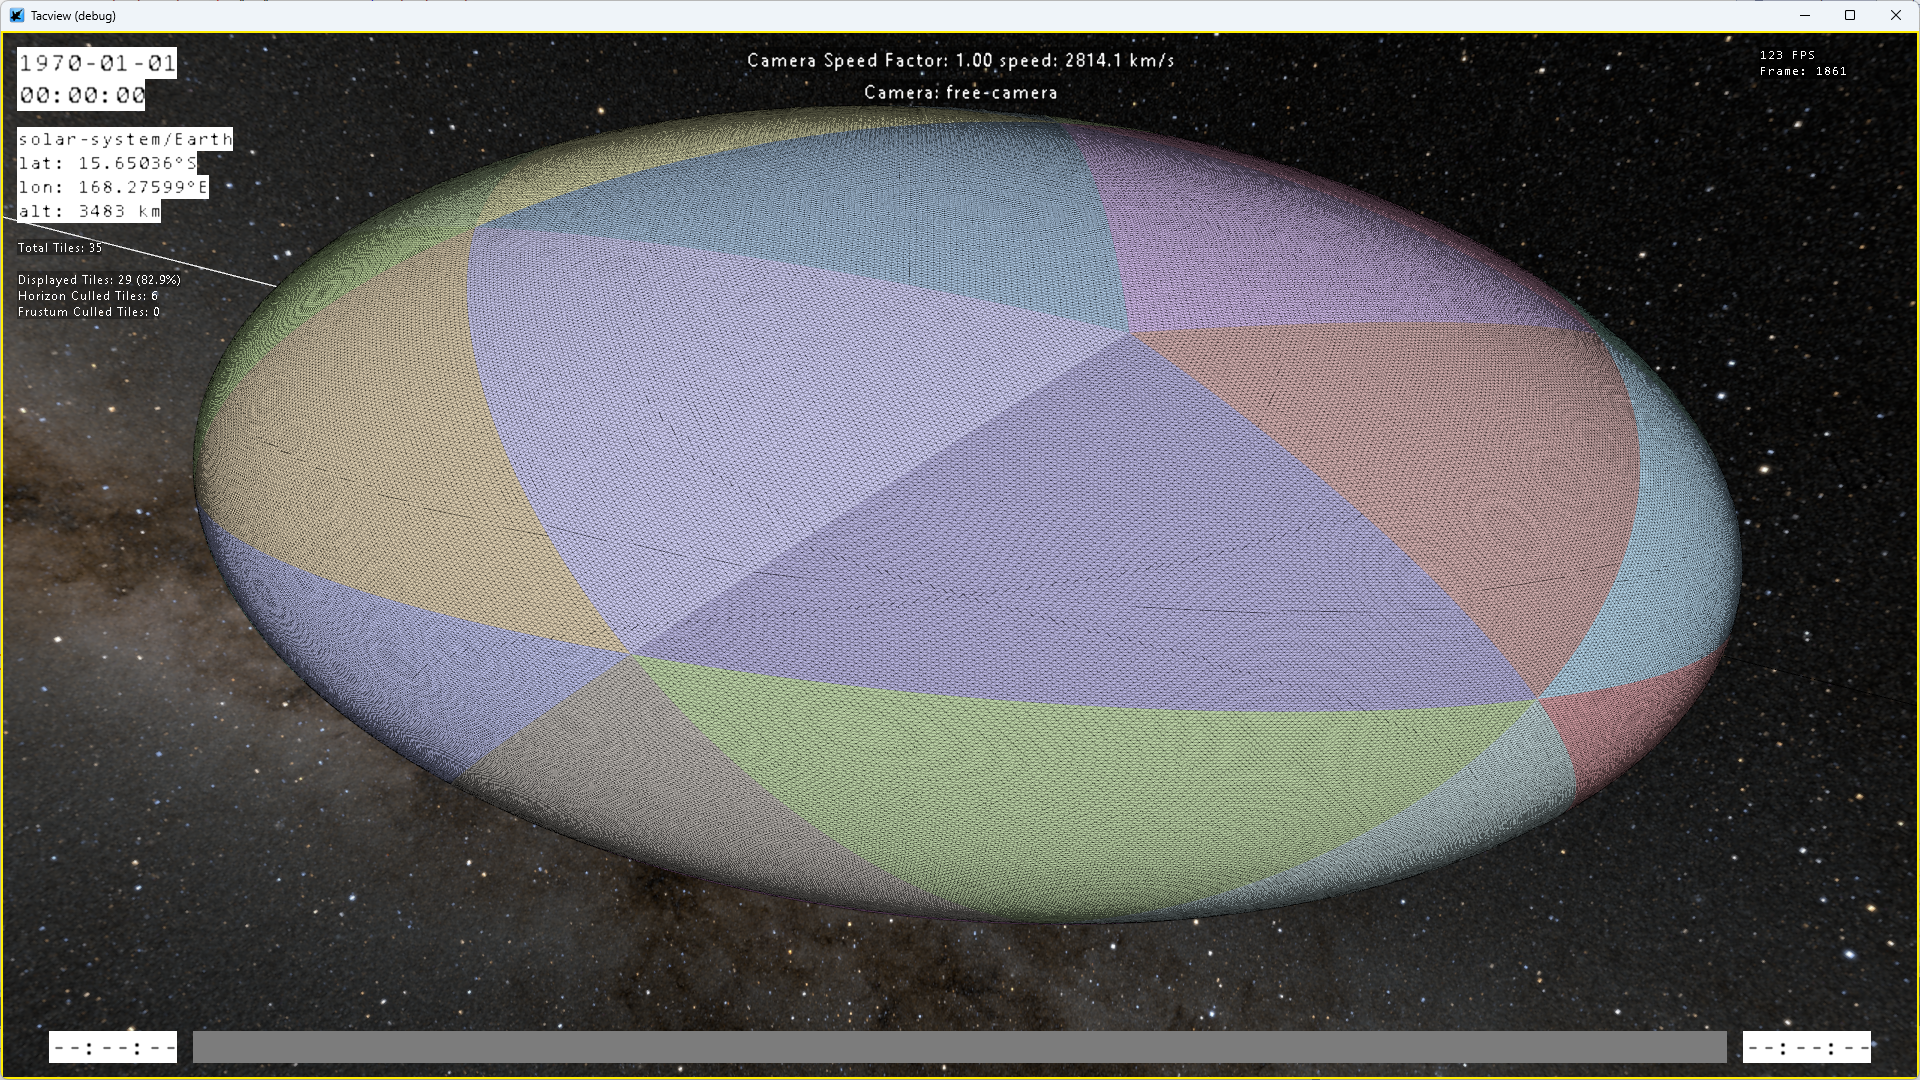Maximize the Tacview window
Screen dimensions: 1920x1080
point(1850,15)
